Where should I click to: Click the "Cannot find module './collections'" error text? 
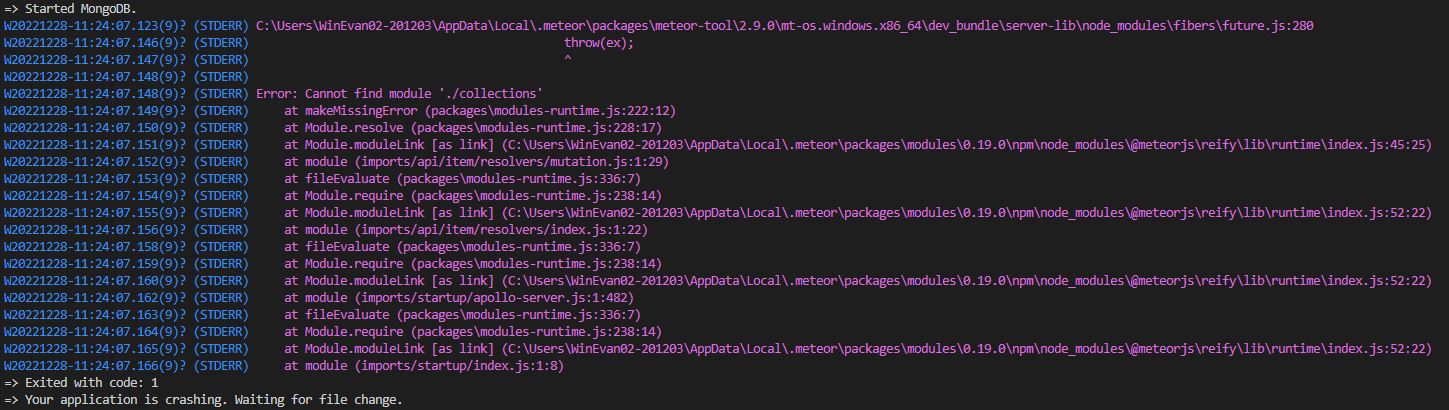click(x=400, y=93)
